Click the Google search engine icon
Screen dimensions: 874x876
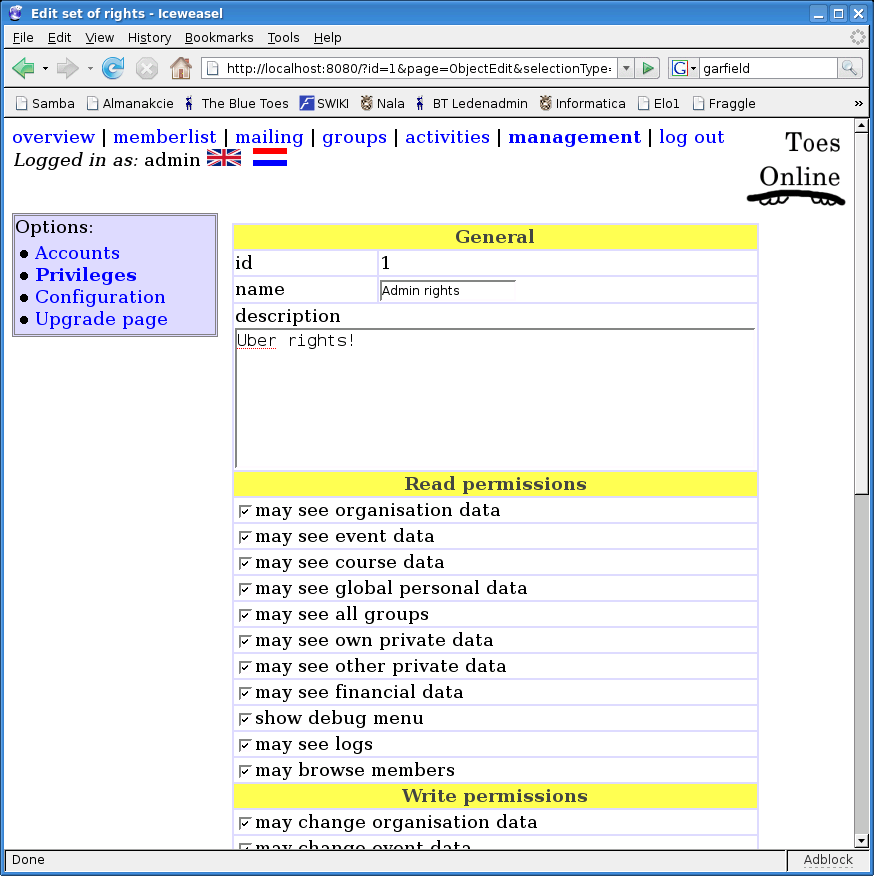coord(679,68)
